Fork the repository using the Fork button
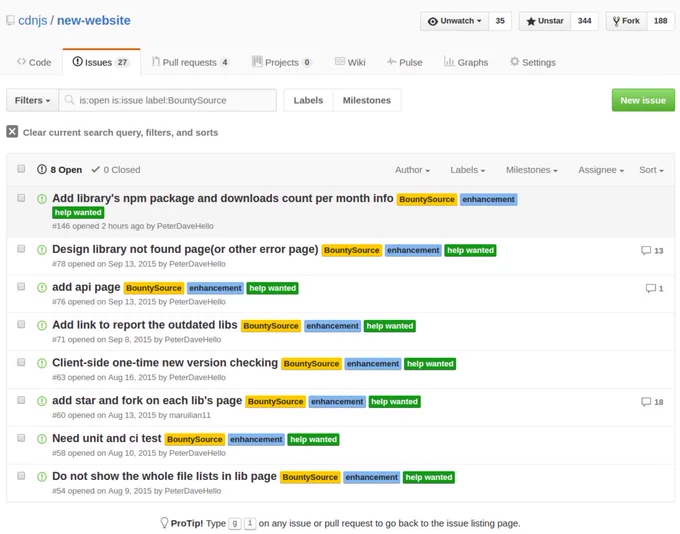This screenshot has width=680, height=534. coord(626,21)
